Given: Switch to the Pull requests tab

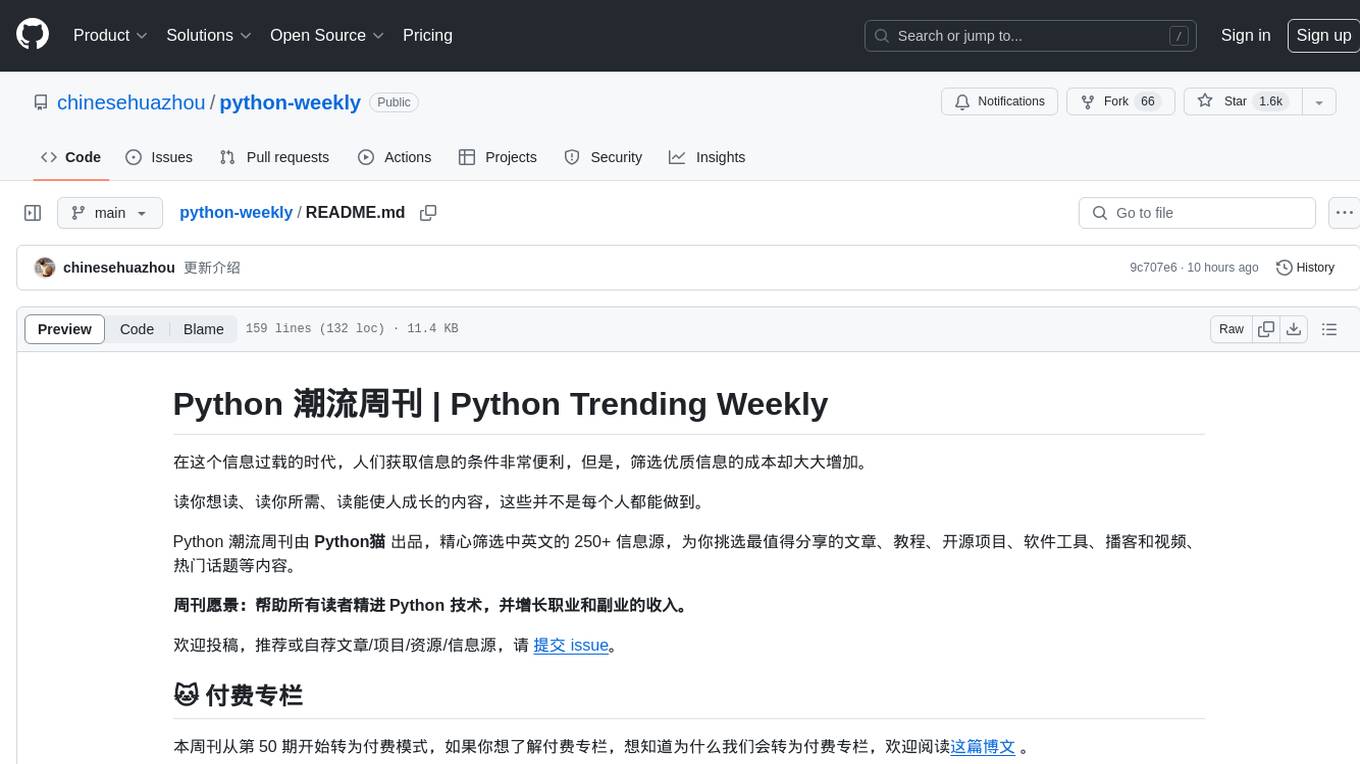Looking at the screenshot, I should tap(274, 157).
